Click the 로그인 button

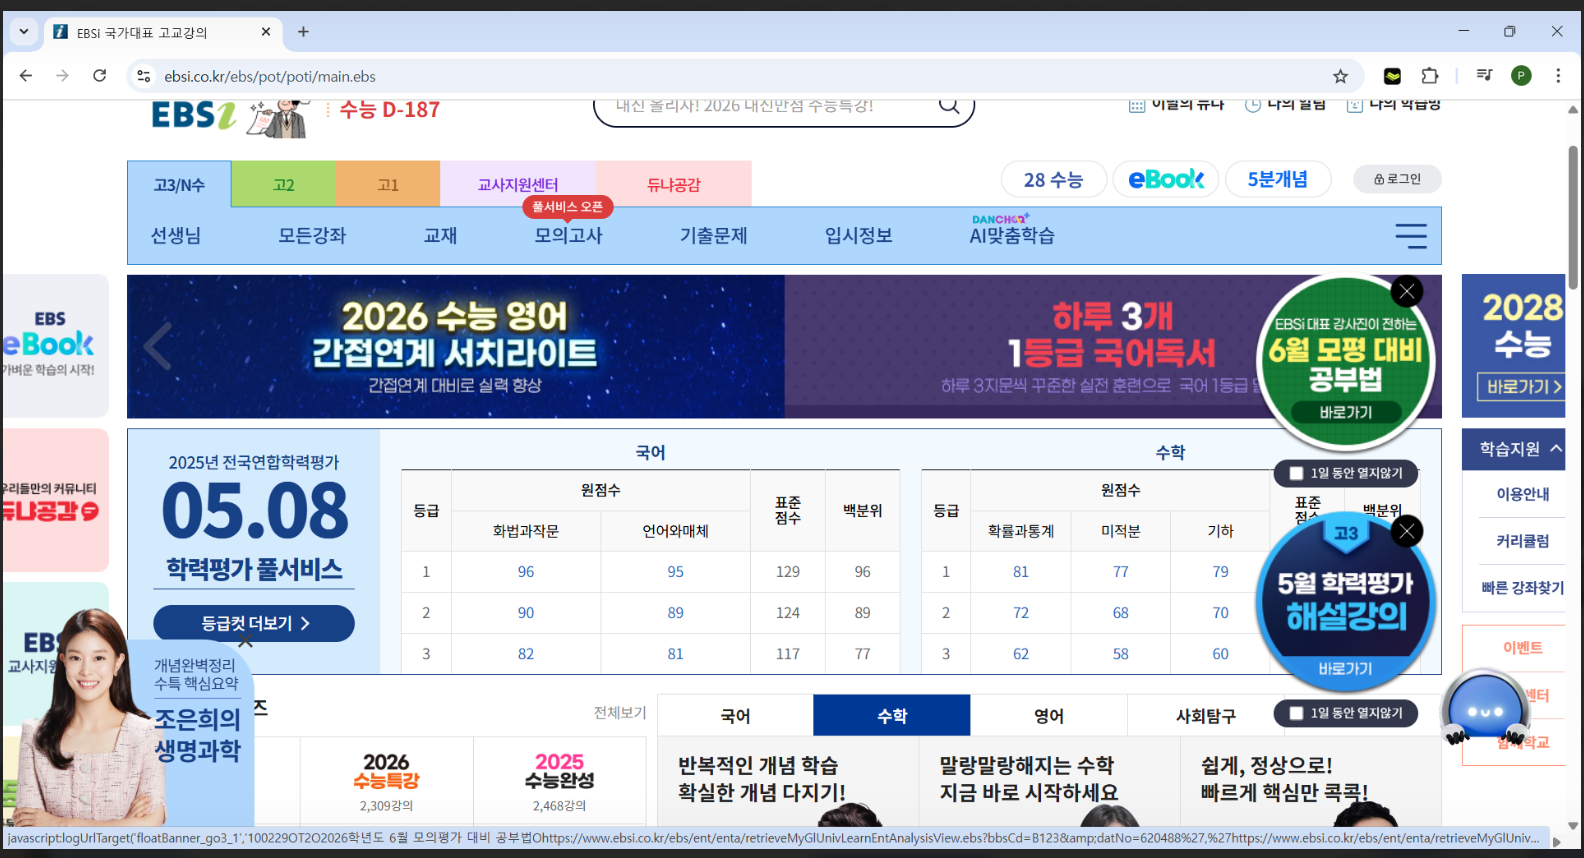pyautogui.click(x=1397, y=179)
